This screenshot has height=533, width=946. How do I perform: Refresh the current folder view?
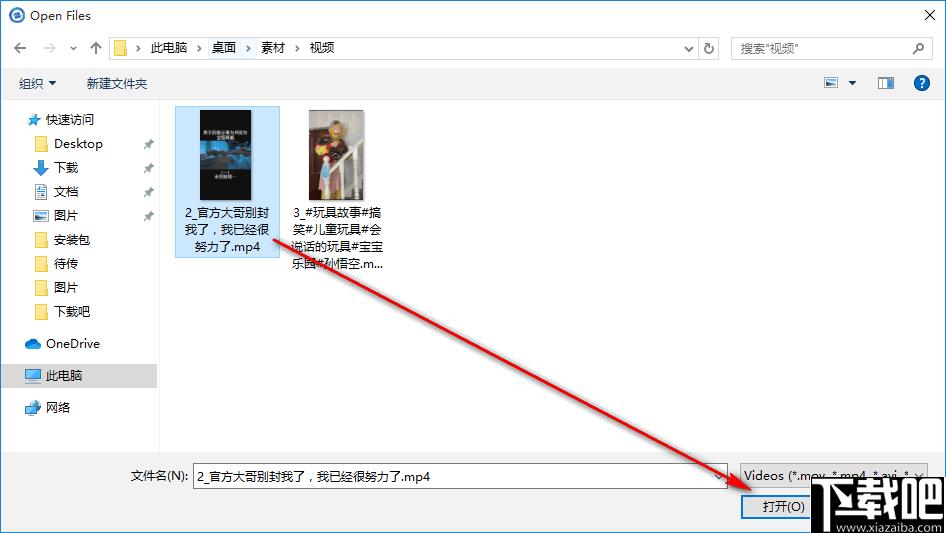[709, 48]
